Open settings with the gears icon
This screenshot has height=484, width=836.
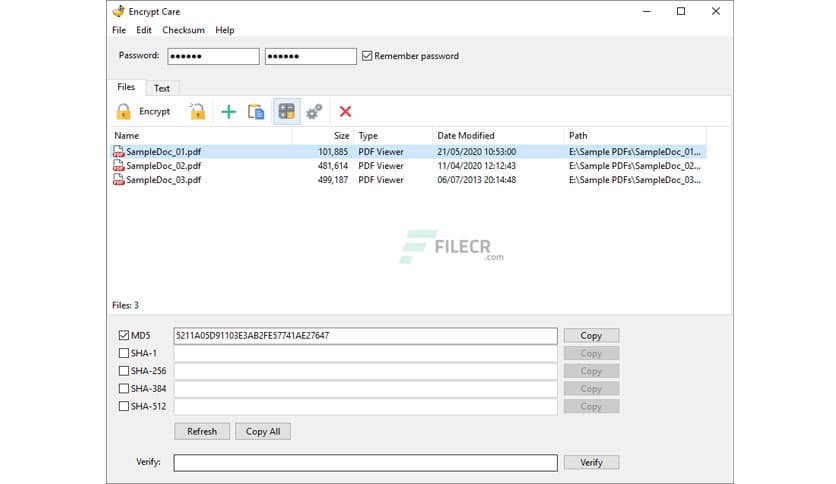(314, 111)
